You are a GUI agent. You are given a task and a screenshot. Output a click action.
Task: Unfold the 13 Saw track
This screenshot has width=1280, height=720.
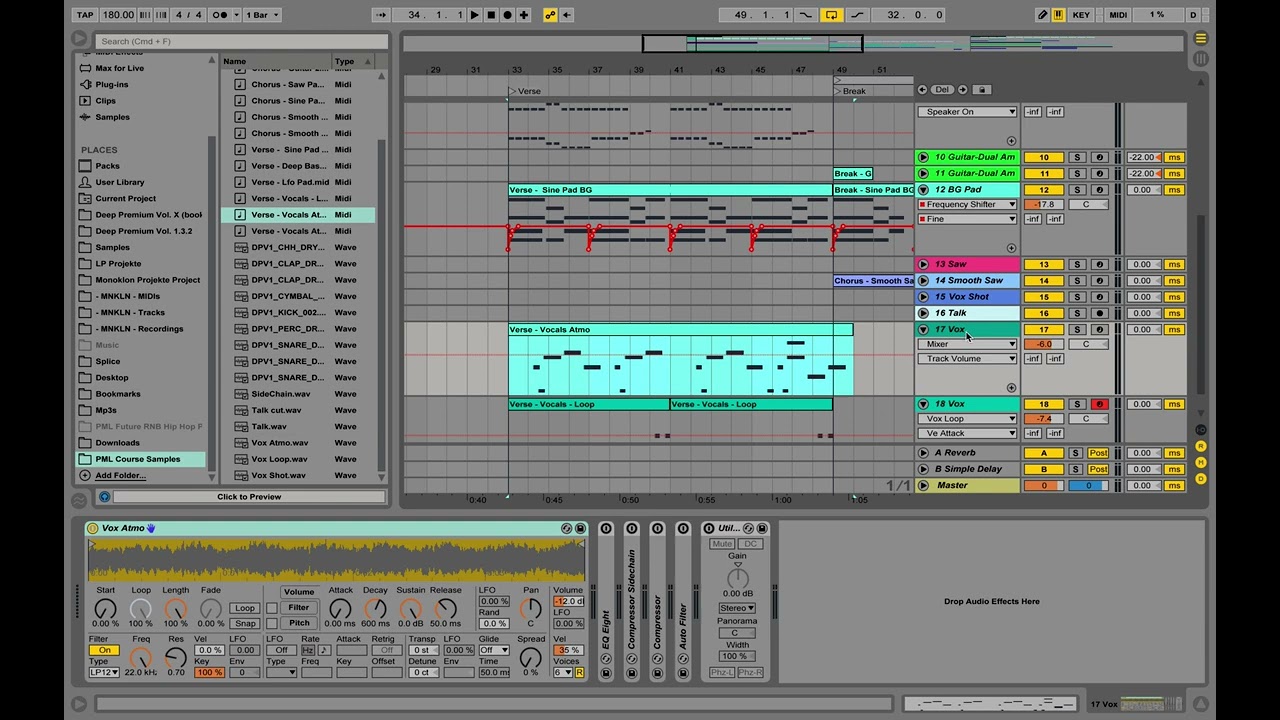tap(923, 264)
